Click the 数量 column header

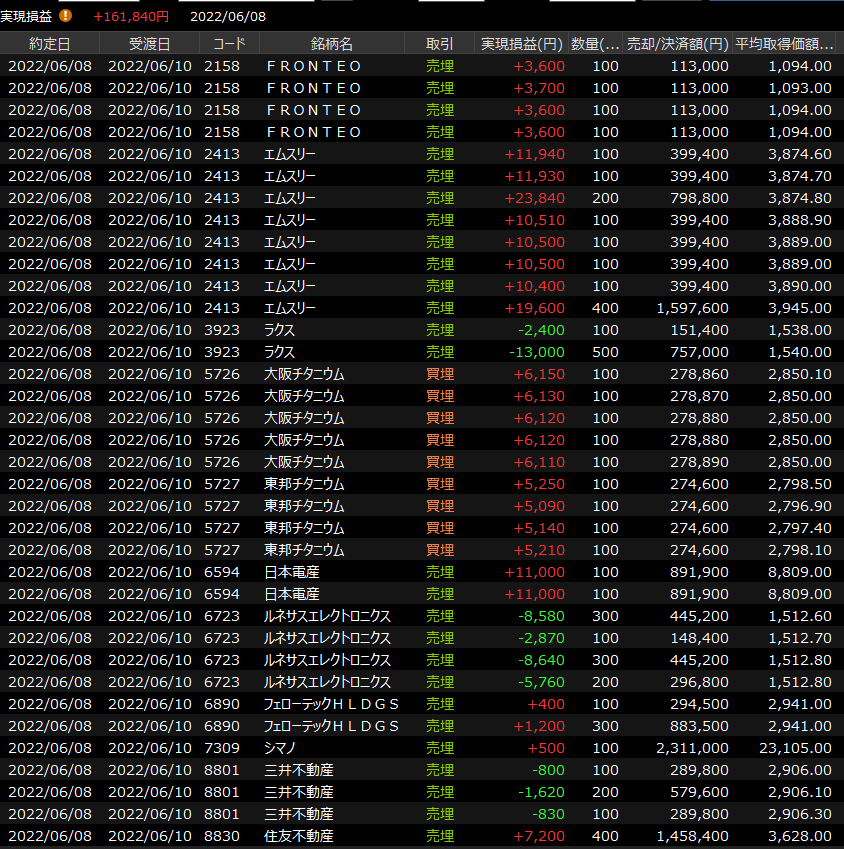coord(596,44)
